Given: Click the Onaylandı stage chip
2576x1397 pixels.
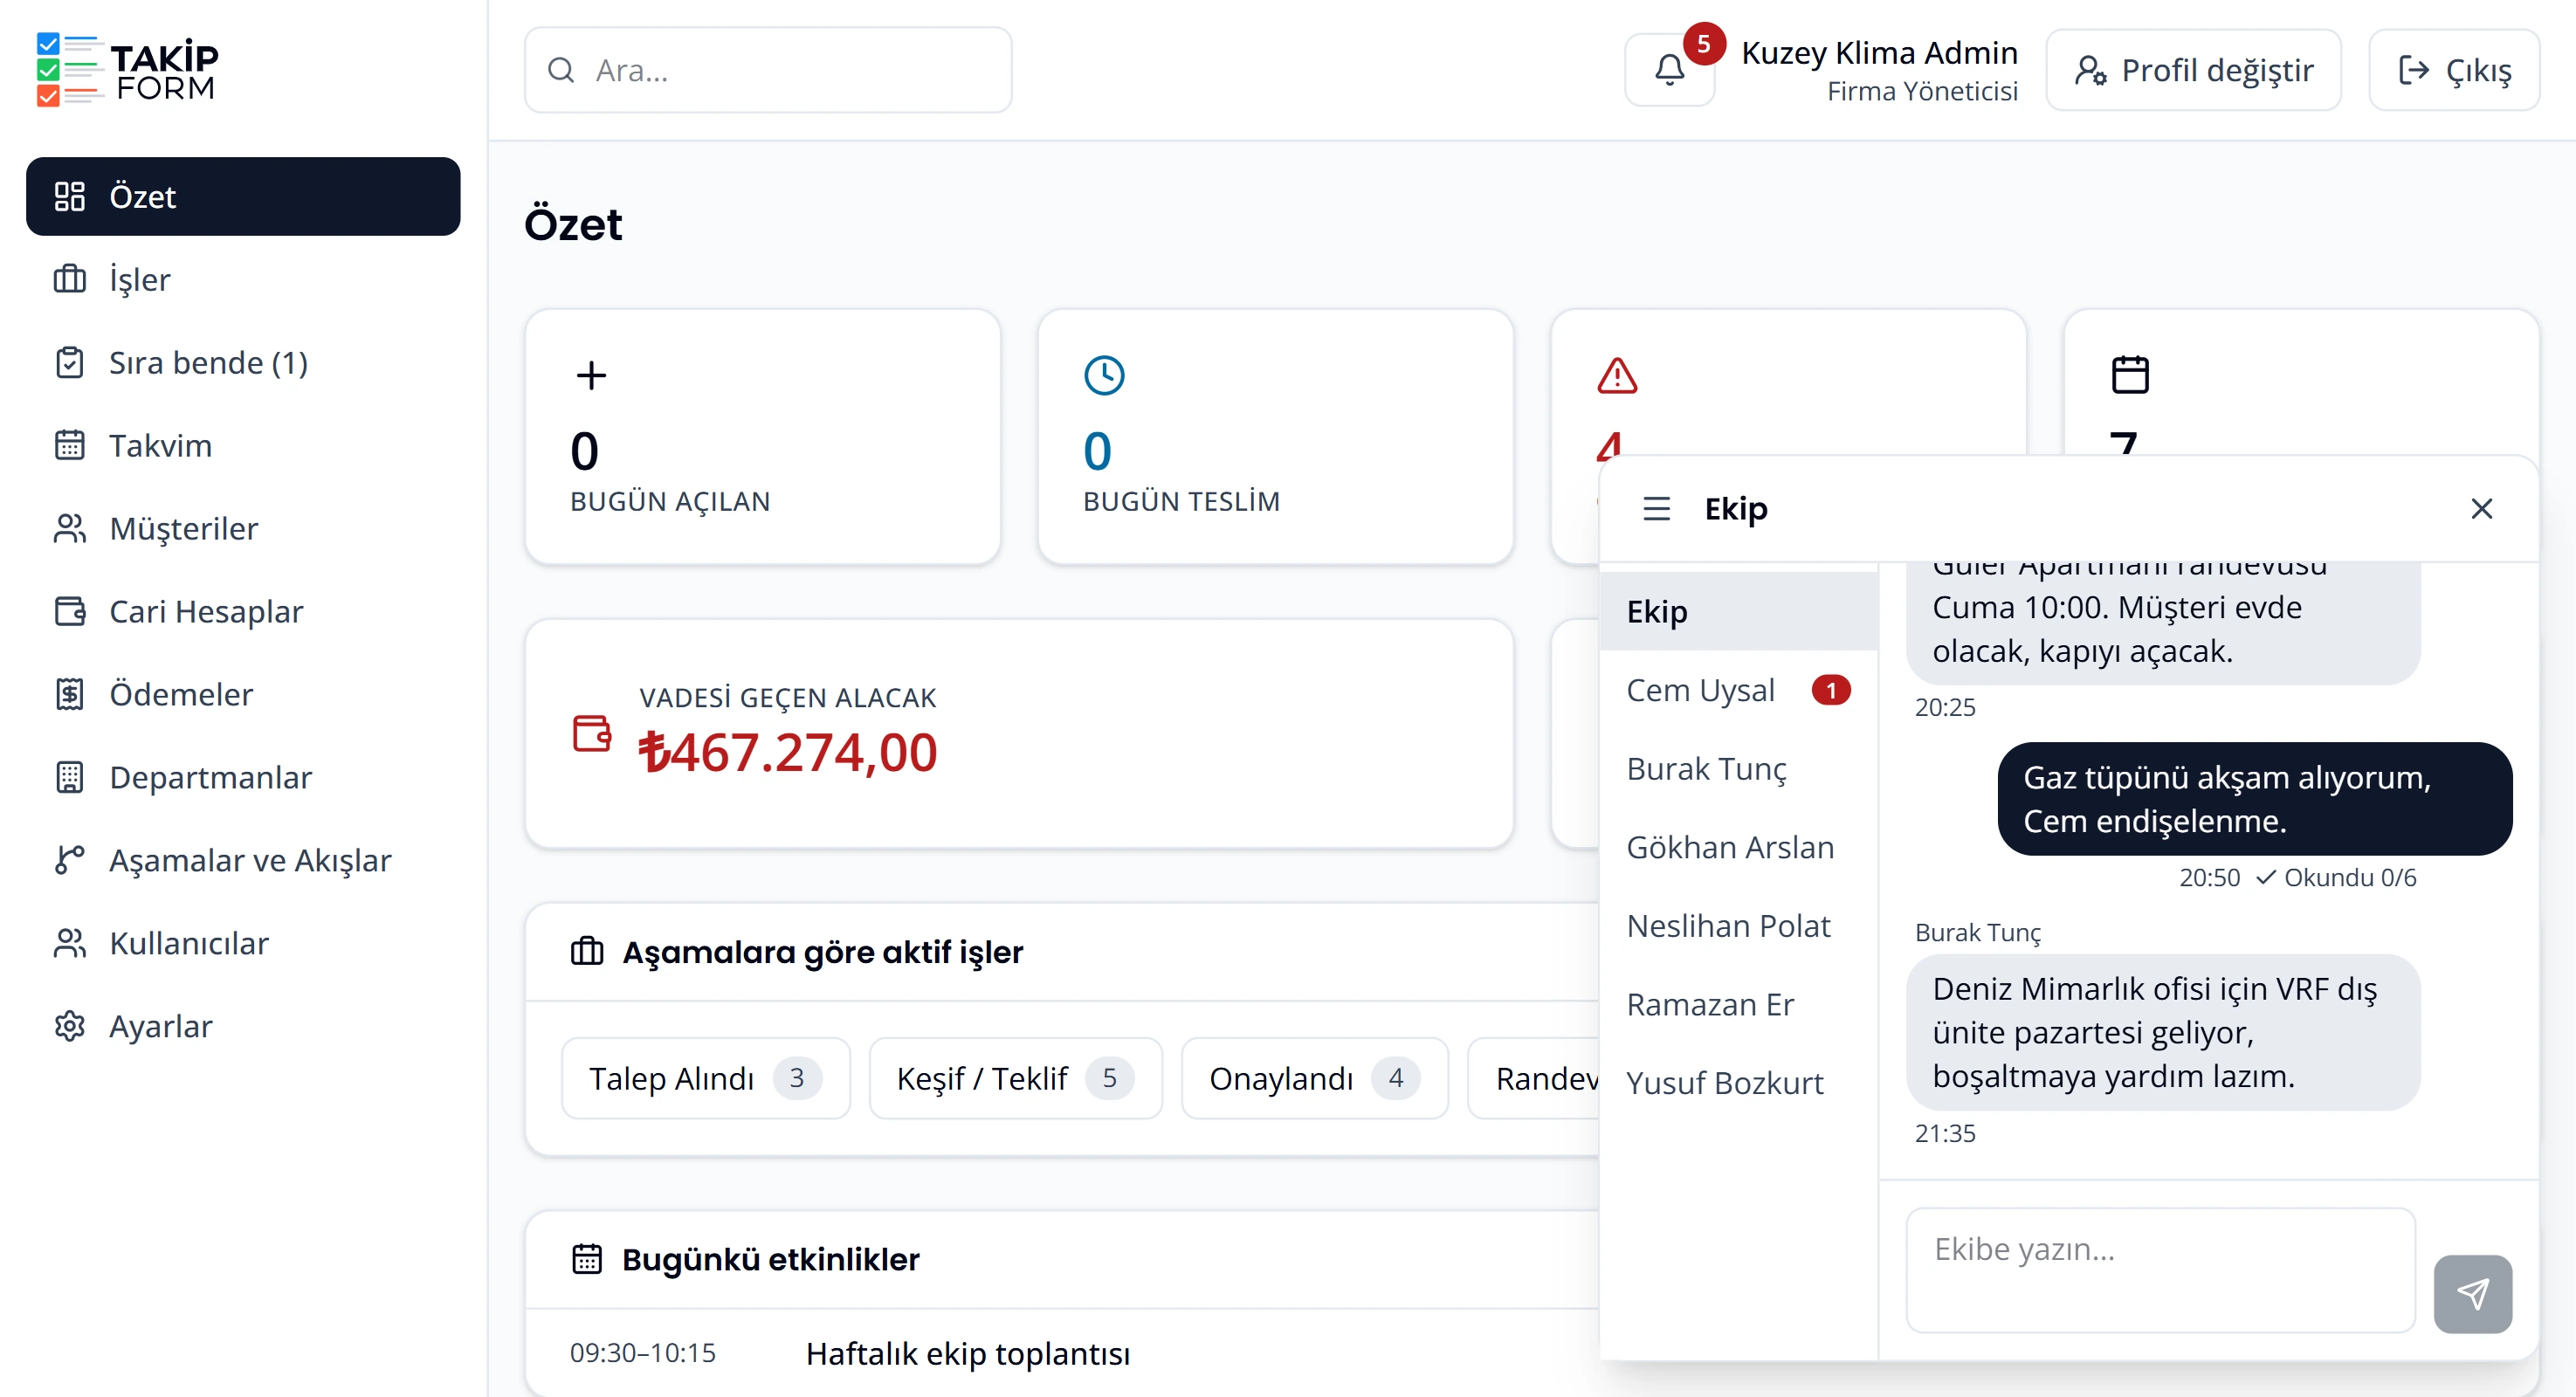Looking at the screenshot, I should click(1314, 1078).
